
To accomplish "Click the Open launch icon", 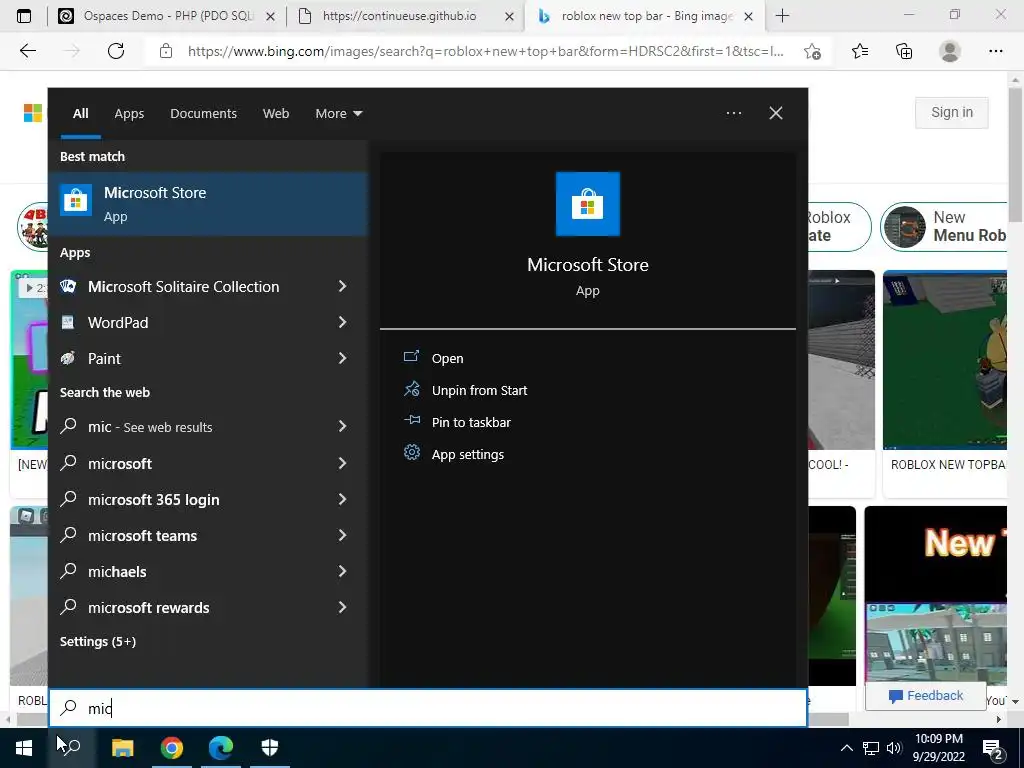I will pyautogui.click(x=411, y=357).
